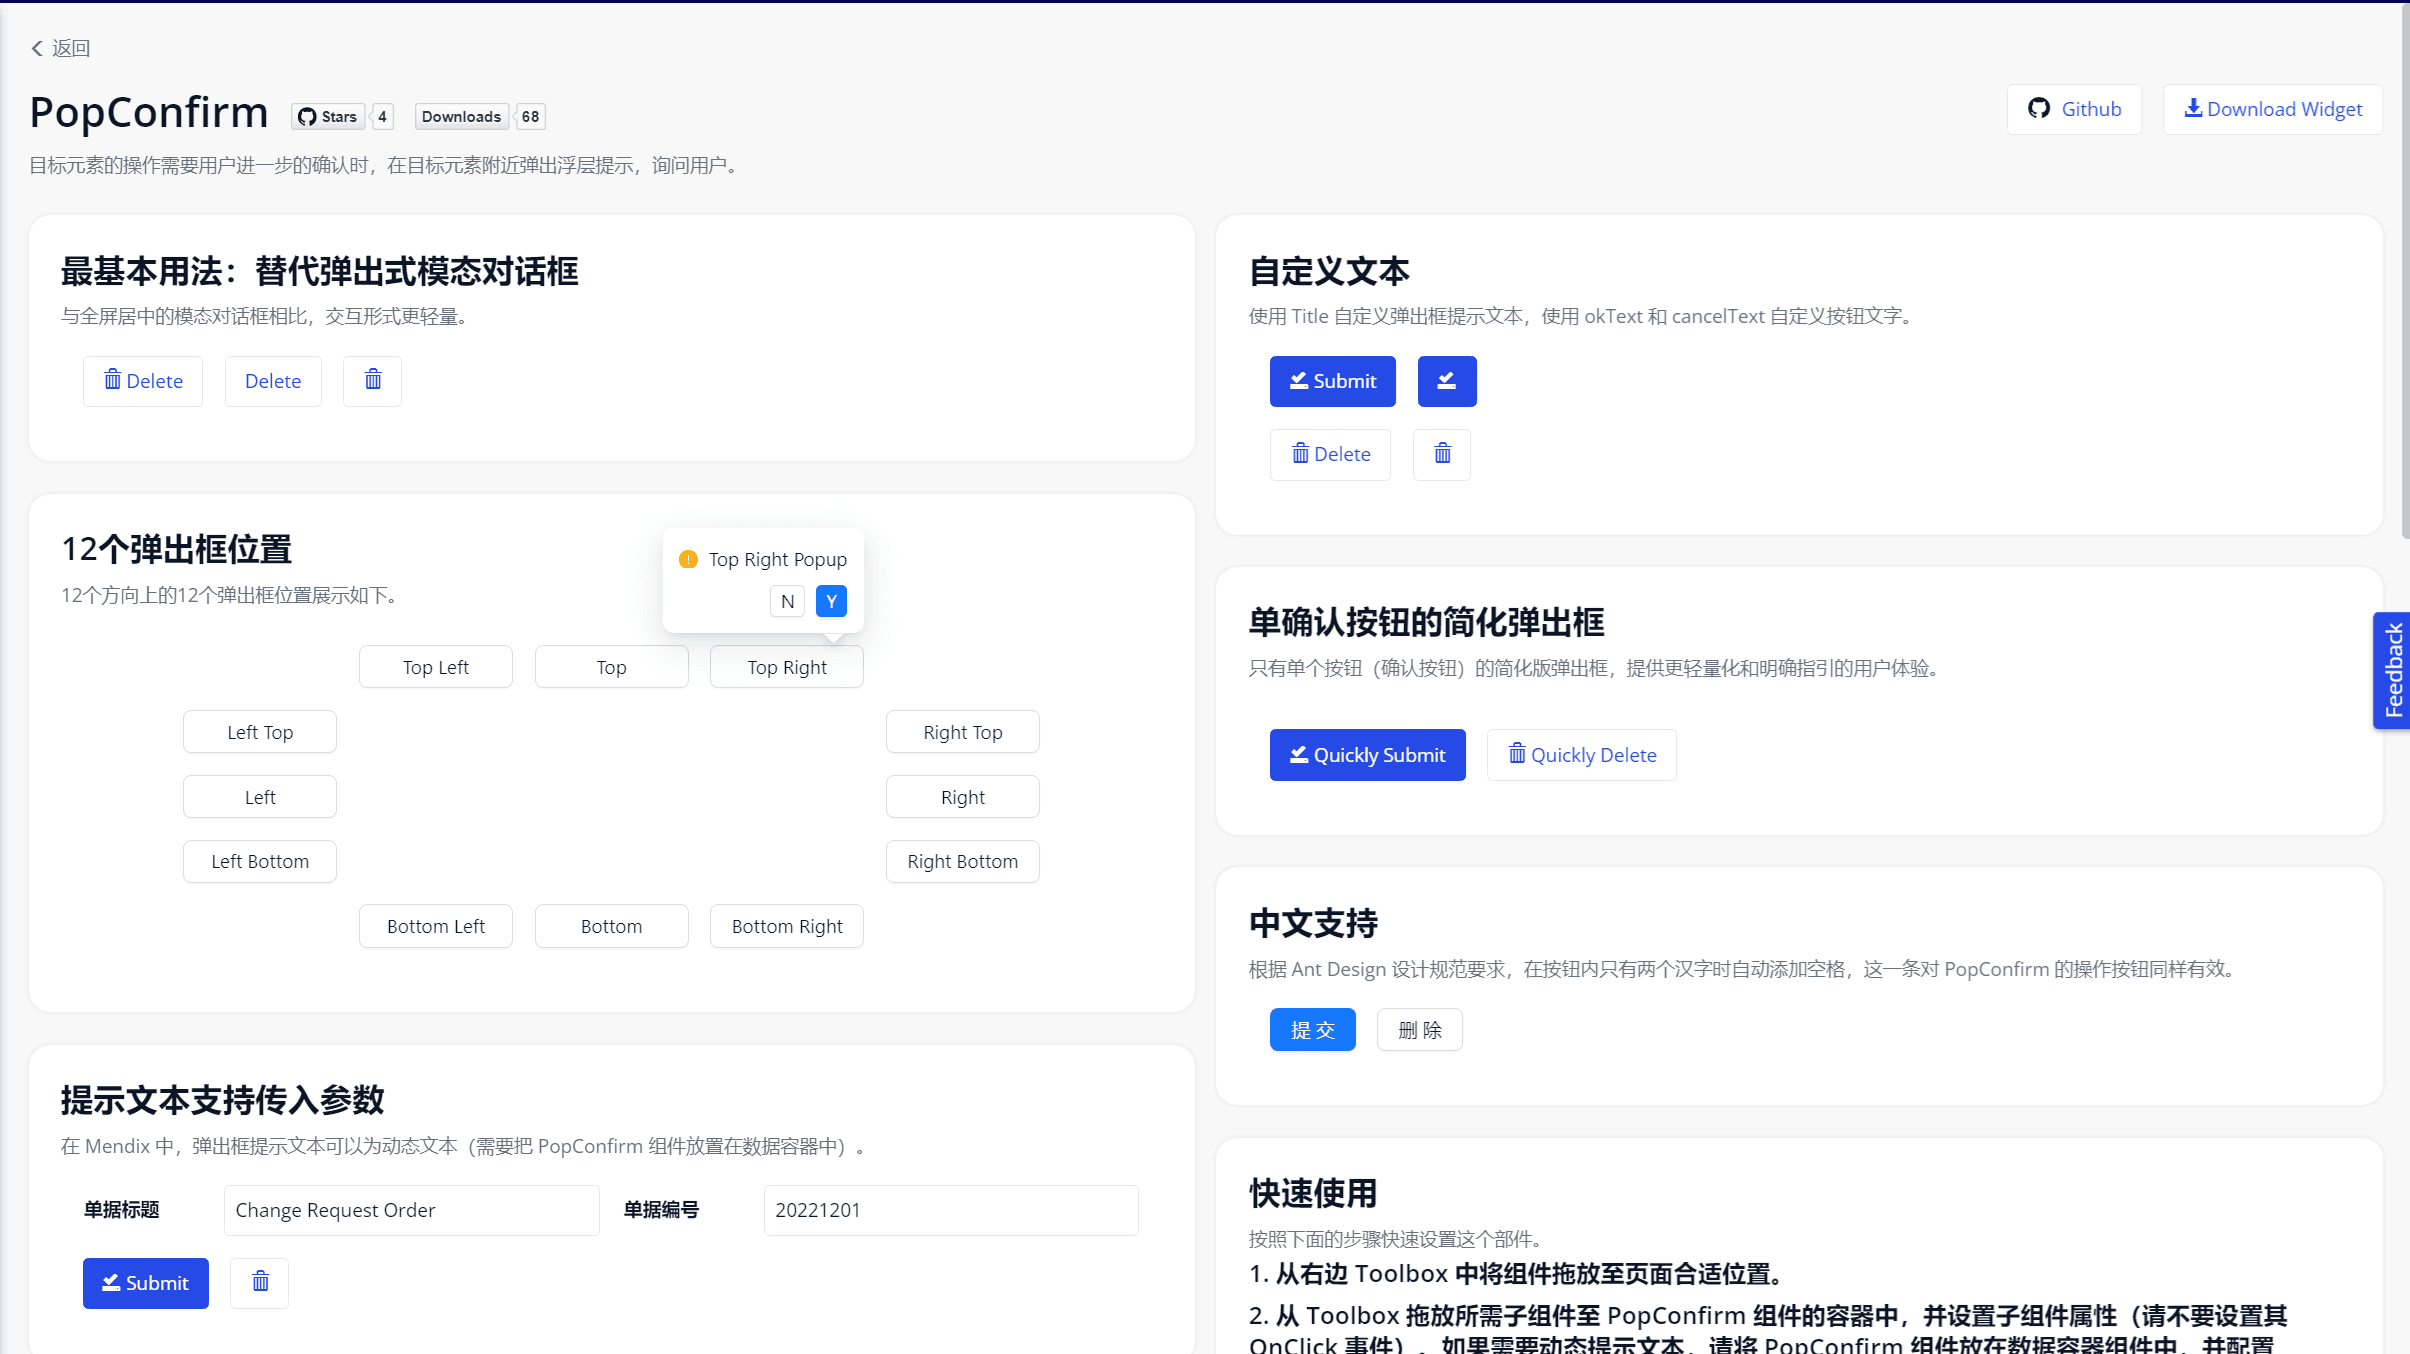Click the 单据标题 input containing Change Request Order
The width and height of the screenshot is (2410, 1354).
pos(410,1209)
